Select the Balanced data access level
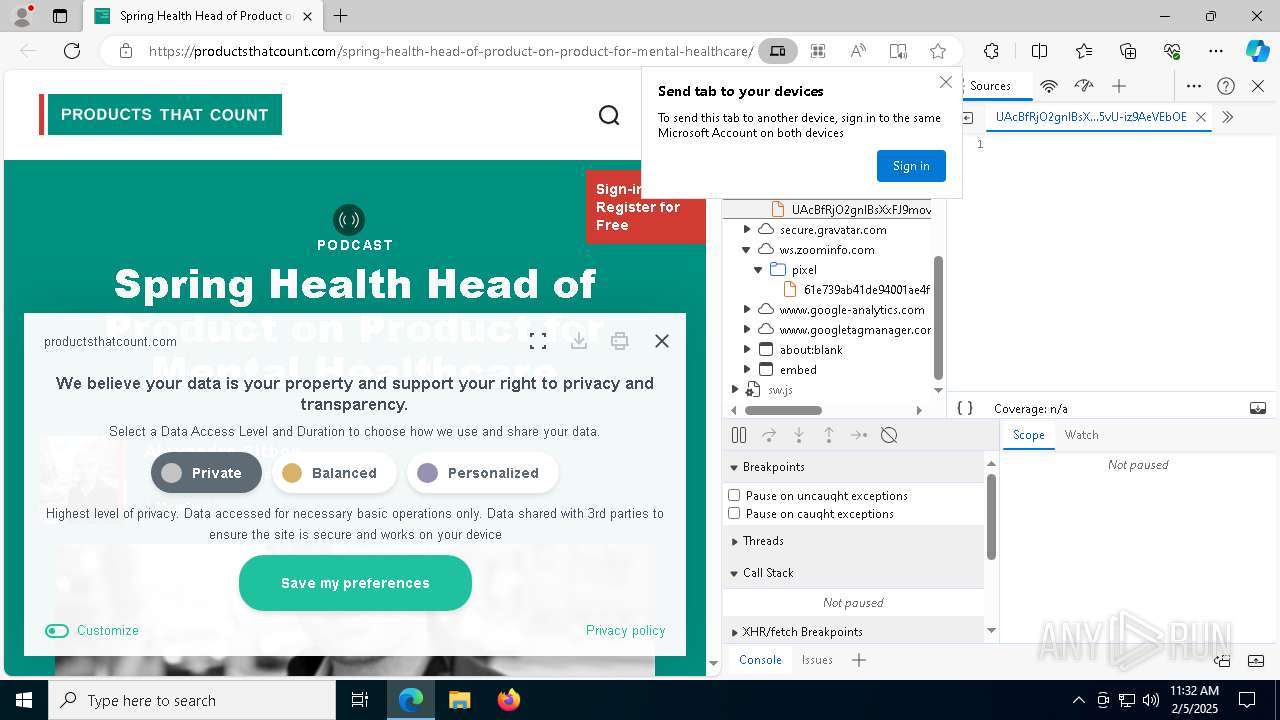The width and height of the screenshot is (1280, 720). (334, 473)
